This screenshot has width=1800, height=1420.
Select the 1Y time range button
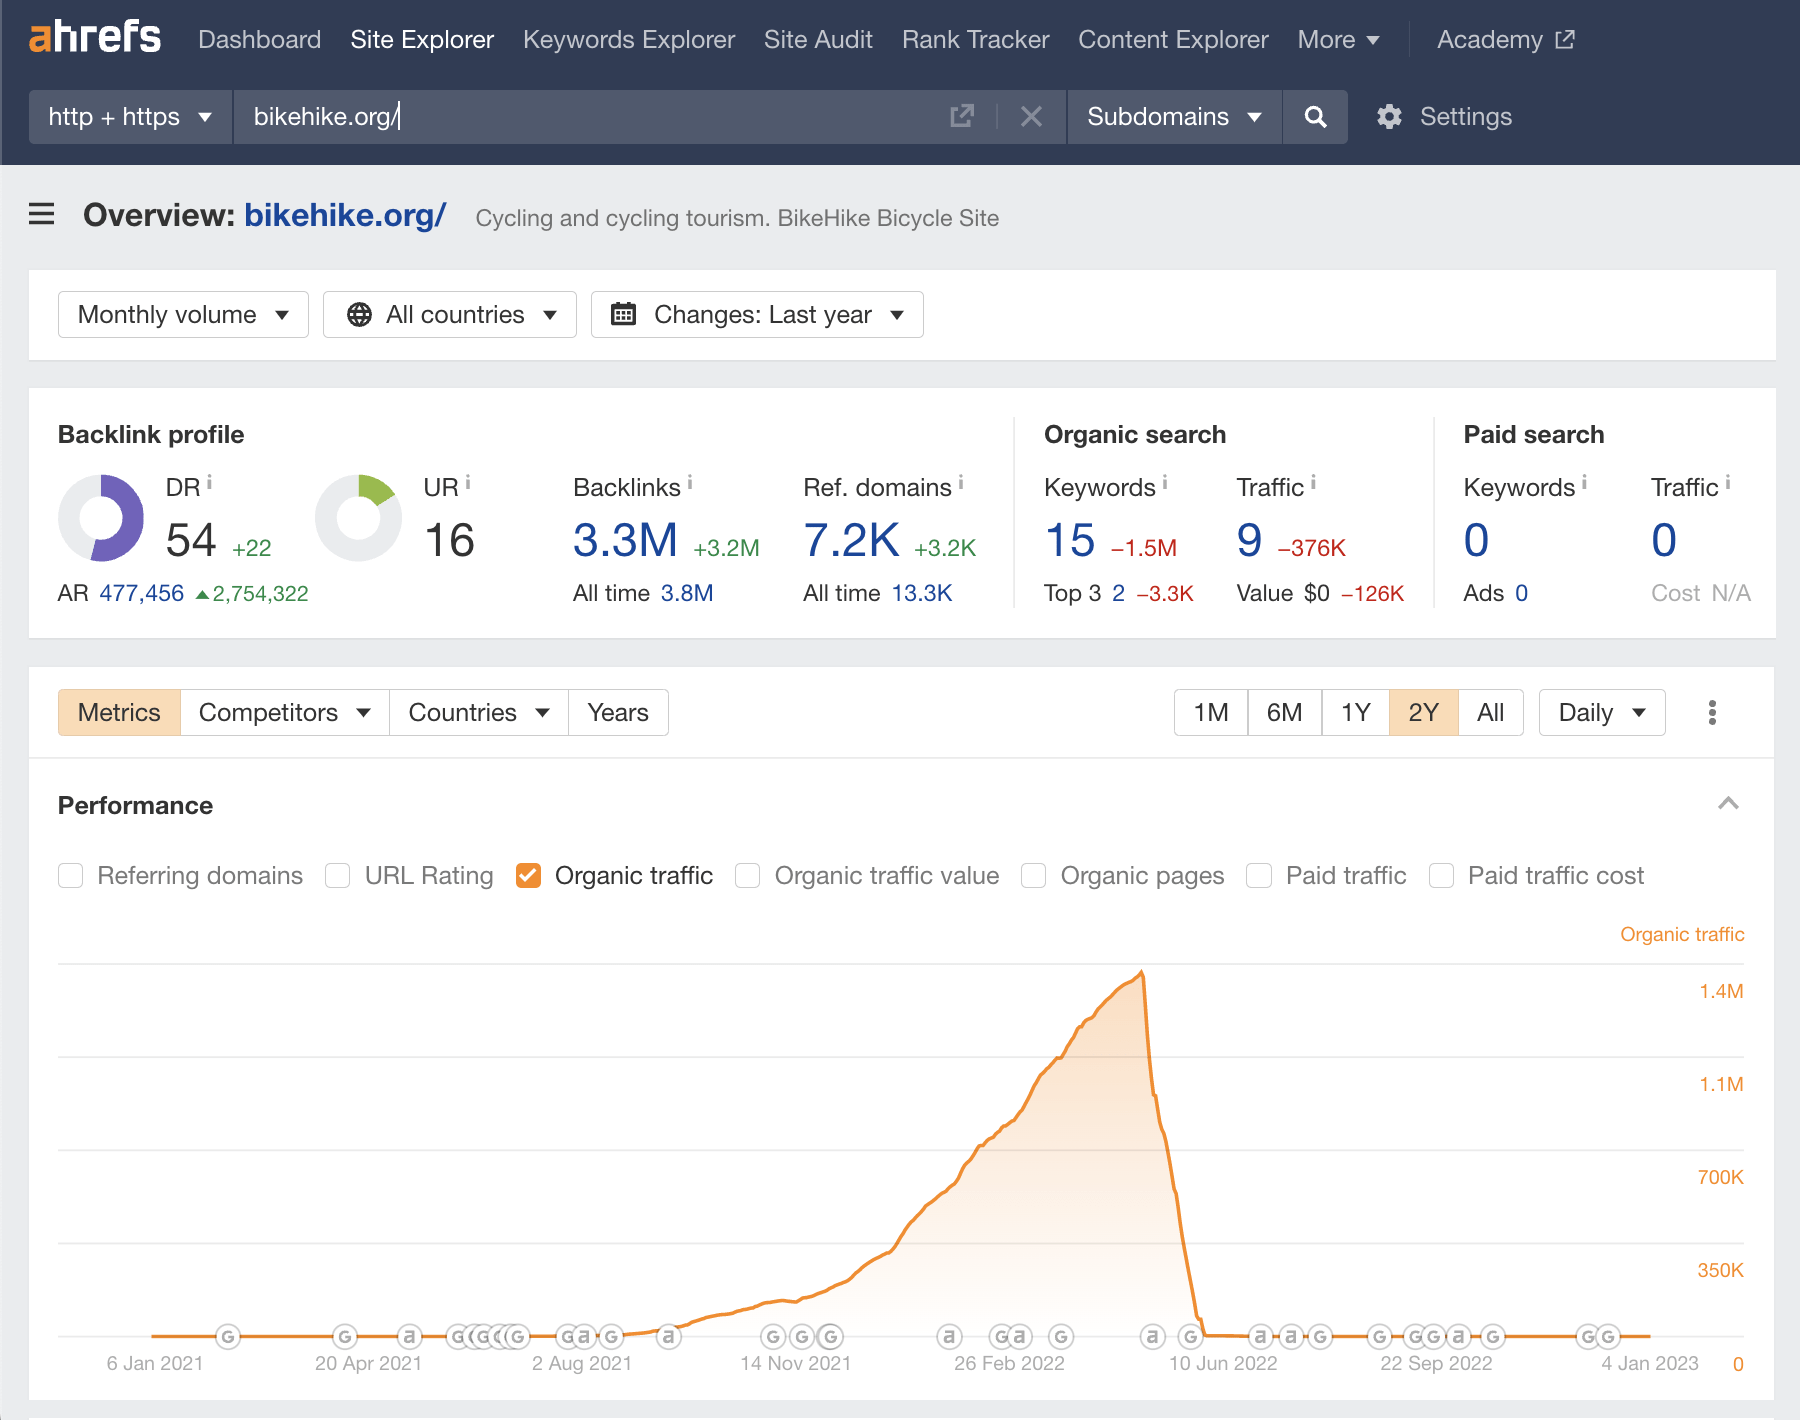coord(1356,712)
